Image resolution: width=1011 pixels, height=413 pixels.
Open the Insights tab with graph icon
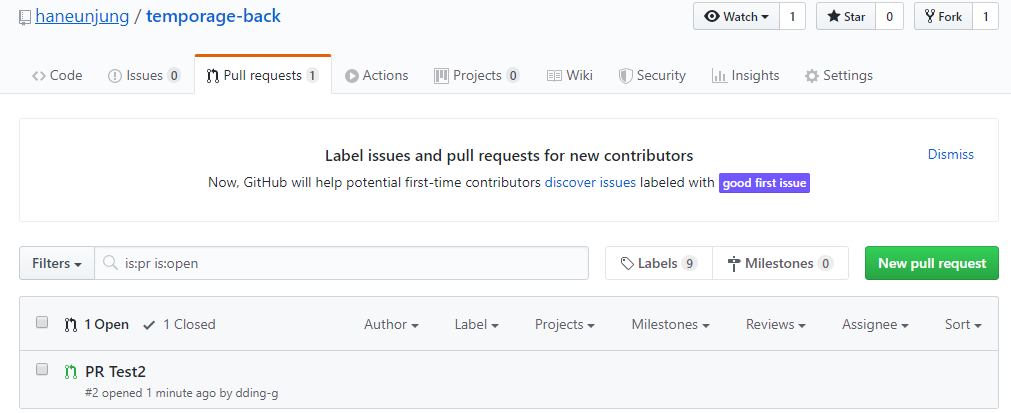(745, 75)
